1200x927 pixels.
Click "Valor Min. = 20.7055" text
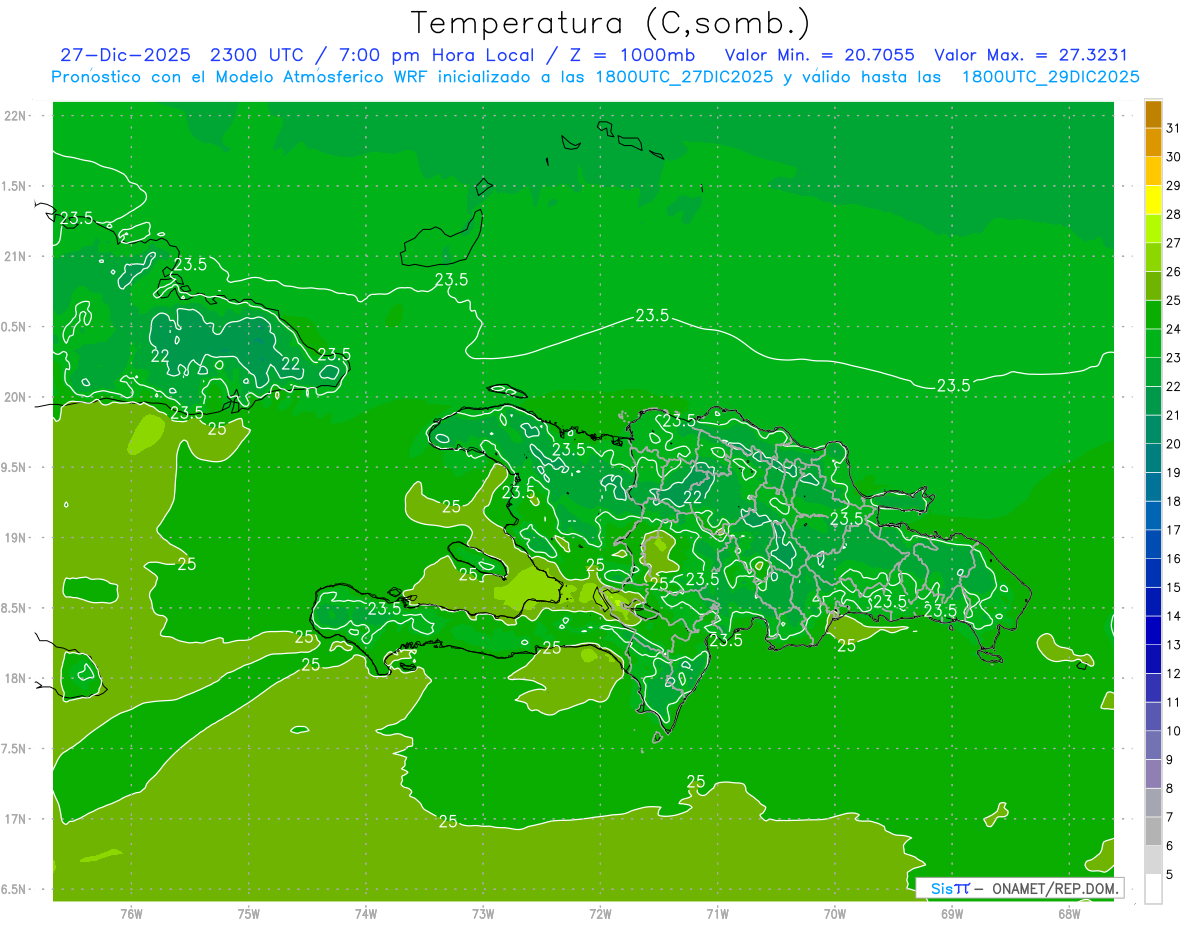pyautogui.click(x=819, y=56)
